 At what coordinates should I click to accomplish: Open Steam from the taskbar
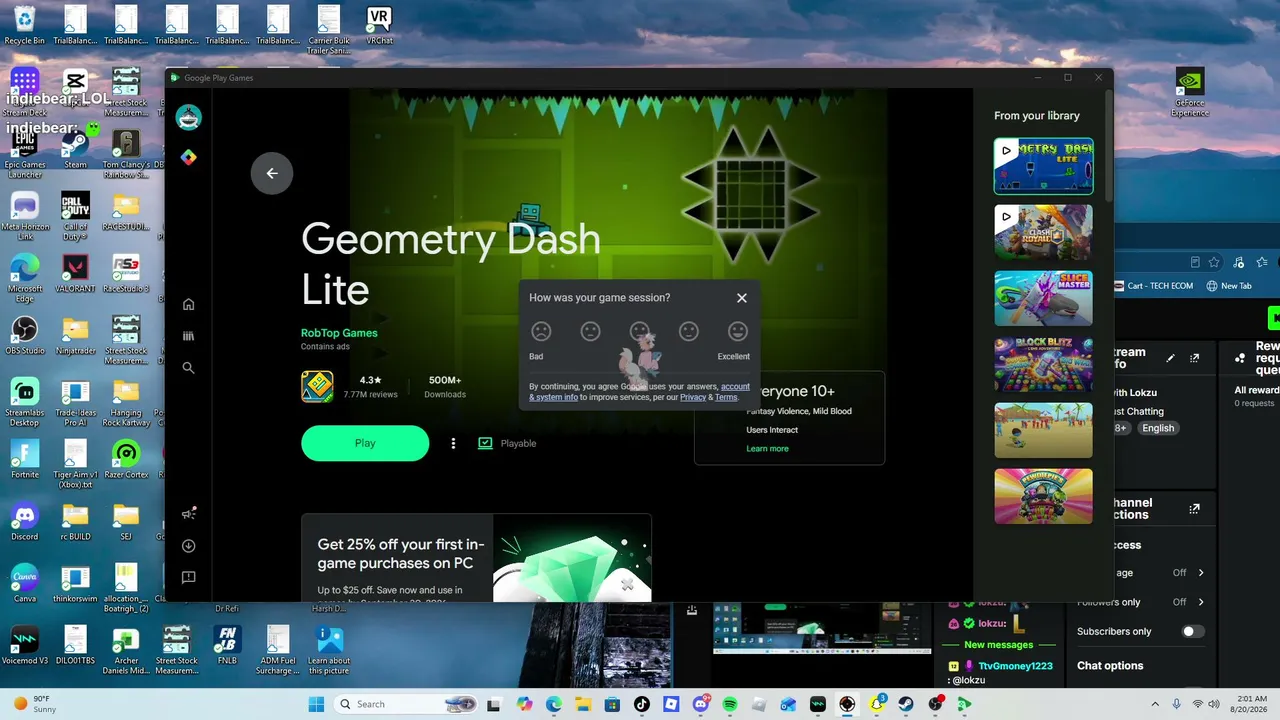pos(905,704)
